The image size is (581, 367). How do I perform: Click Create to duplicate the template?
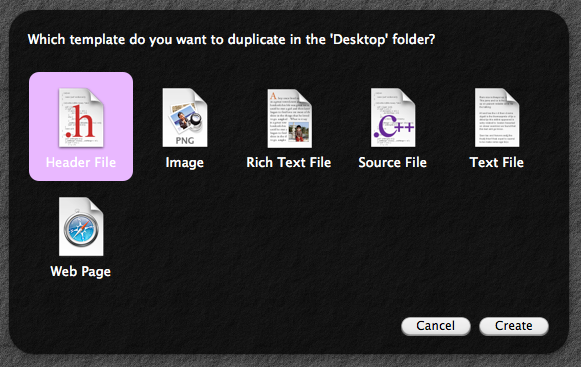coord(514,326)
